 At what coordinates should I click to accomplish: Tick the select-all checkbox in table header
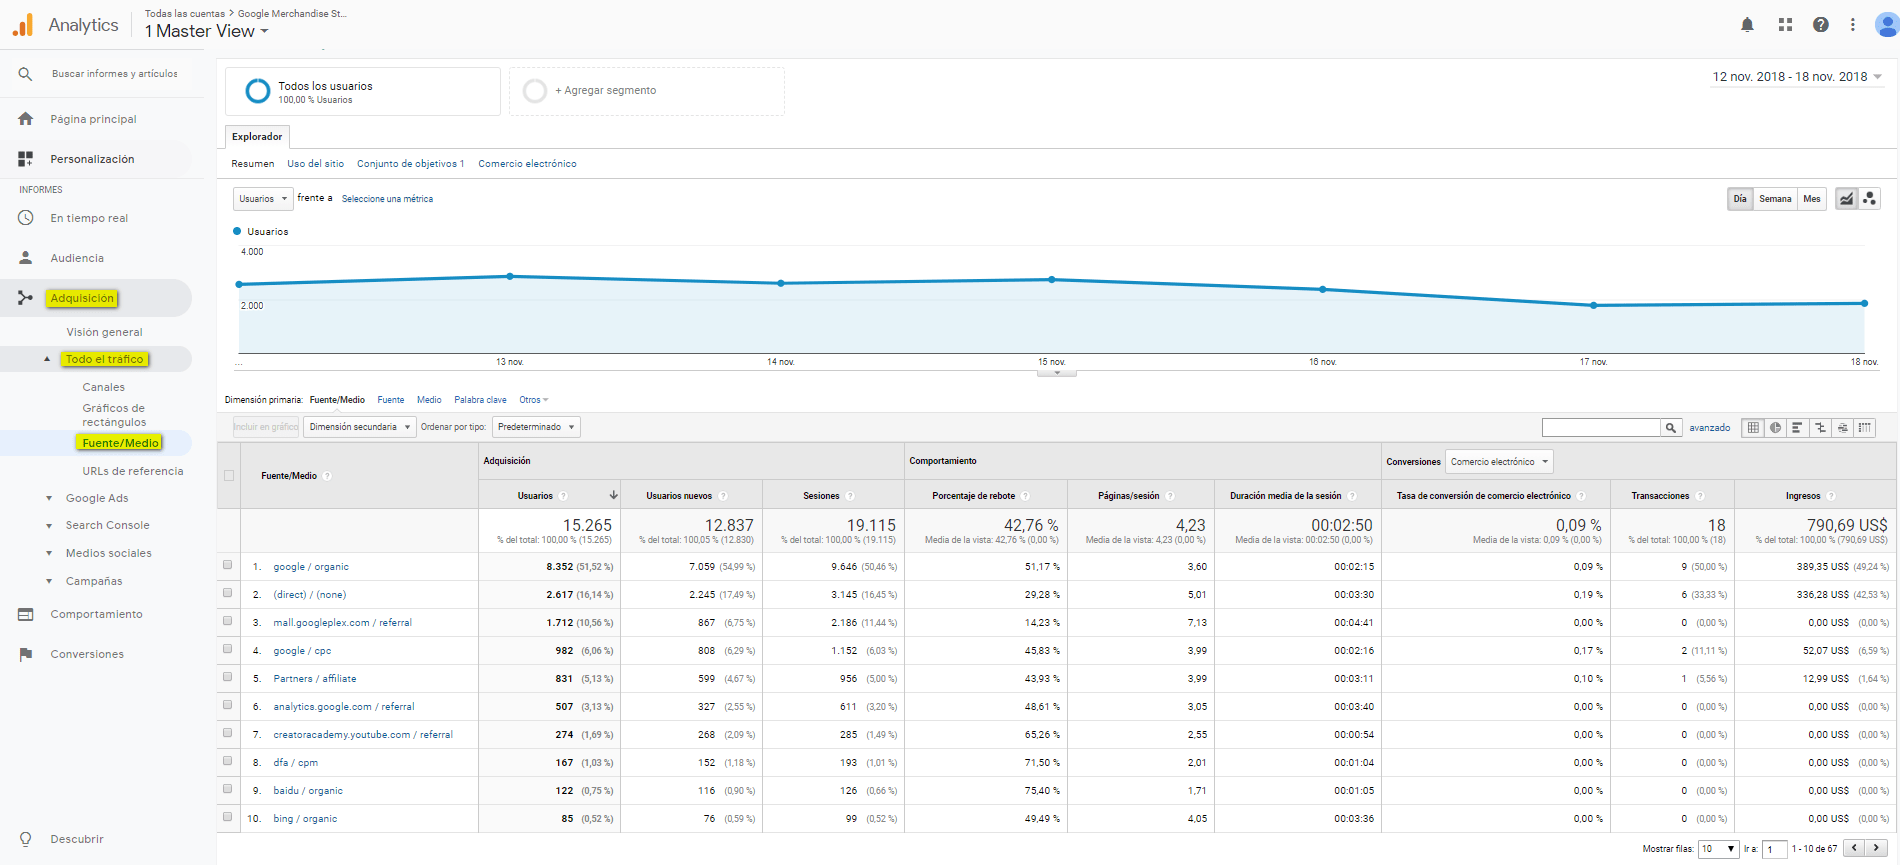click(x=229, y=476)
